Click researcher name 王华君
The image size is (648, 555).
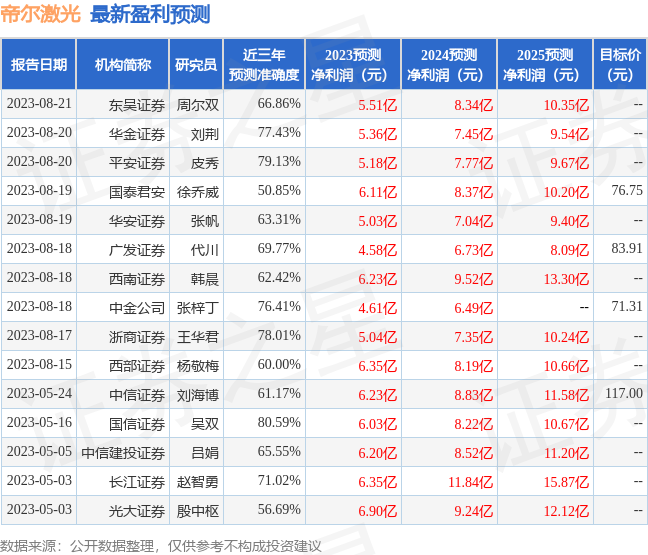point(198,337)
